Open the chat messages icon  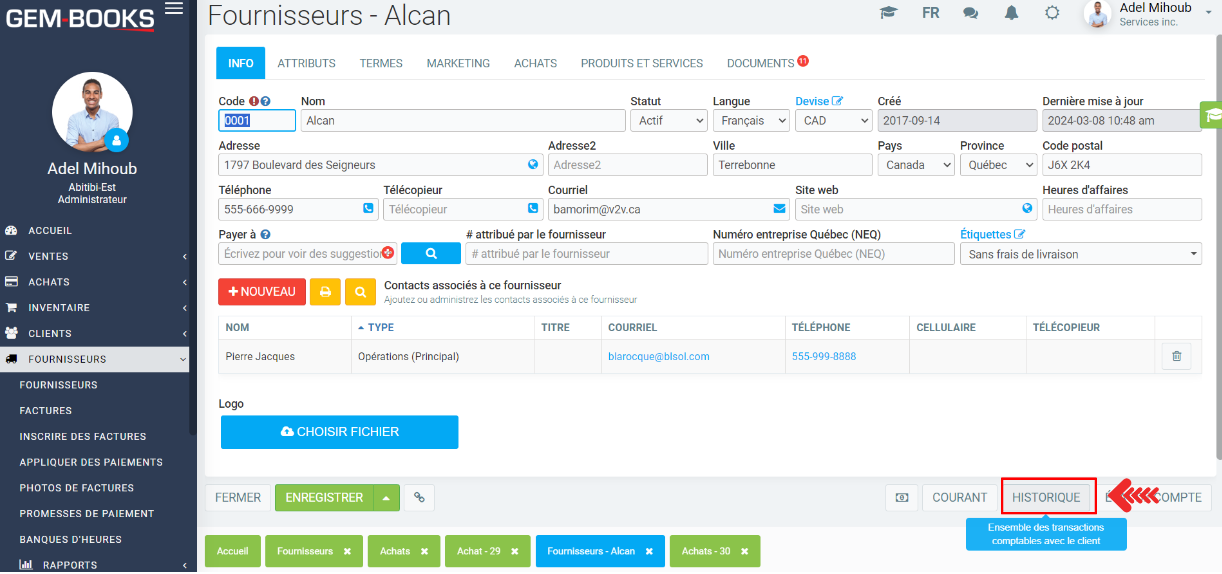(970, 13)
